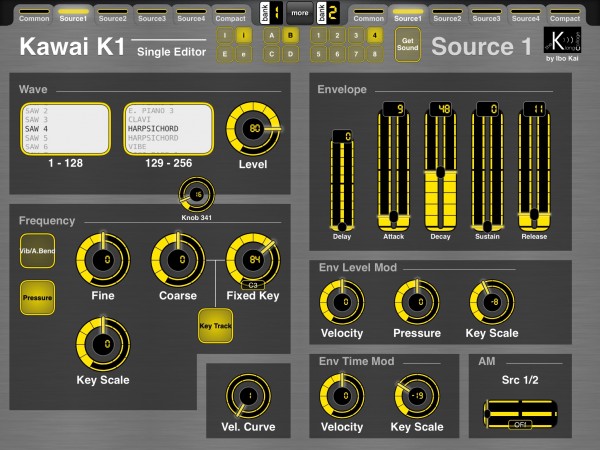The height and width of the screenshot is (450, 600).
Task: Click Env Level Mod Pressure knob
Action: (x=417, y=302)
